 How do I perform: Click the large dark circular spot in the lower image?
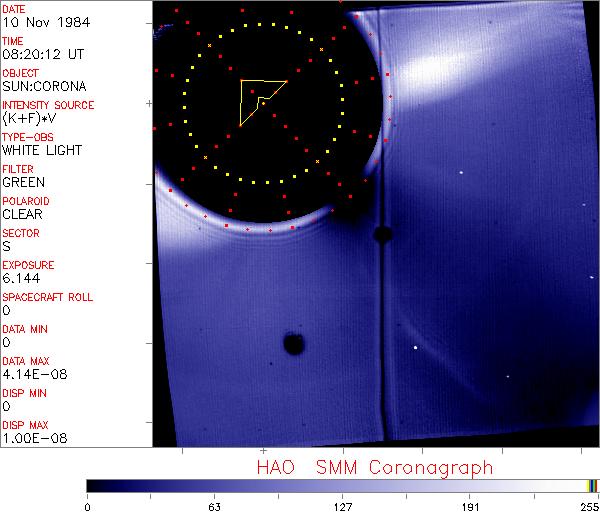[x=294, y=345]
